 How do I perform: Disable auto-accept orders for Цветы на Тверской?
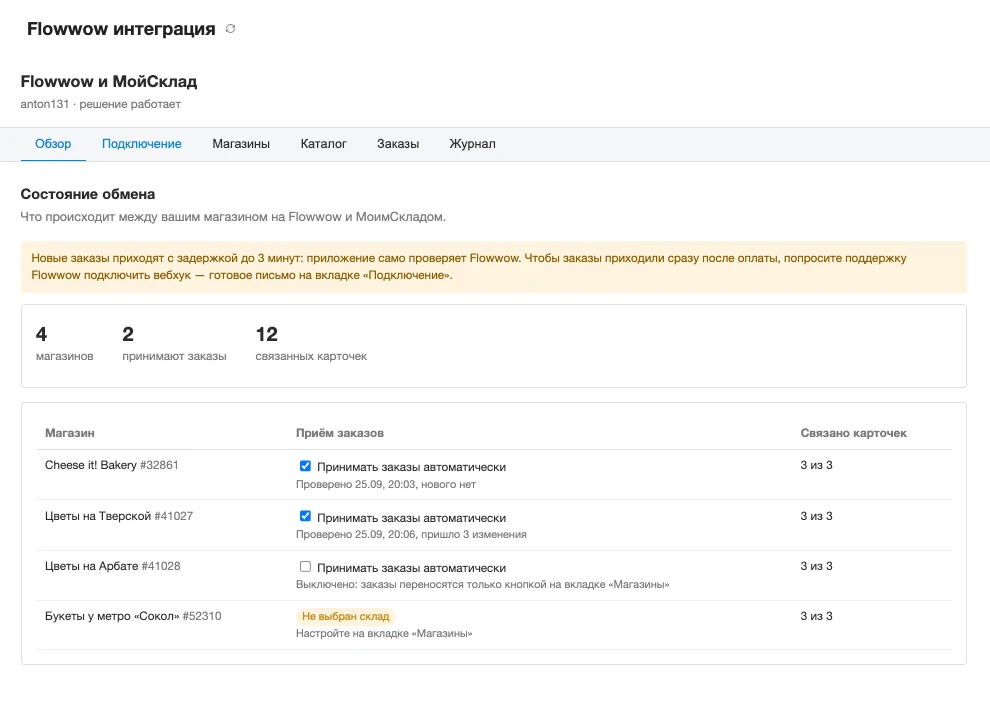305,516
